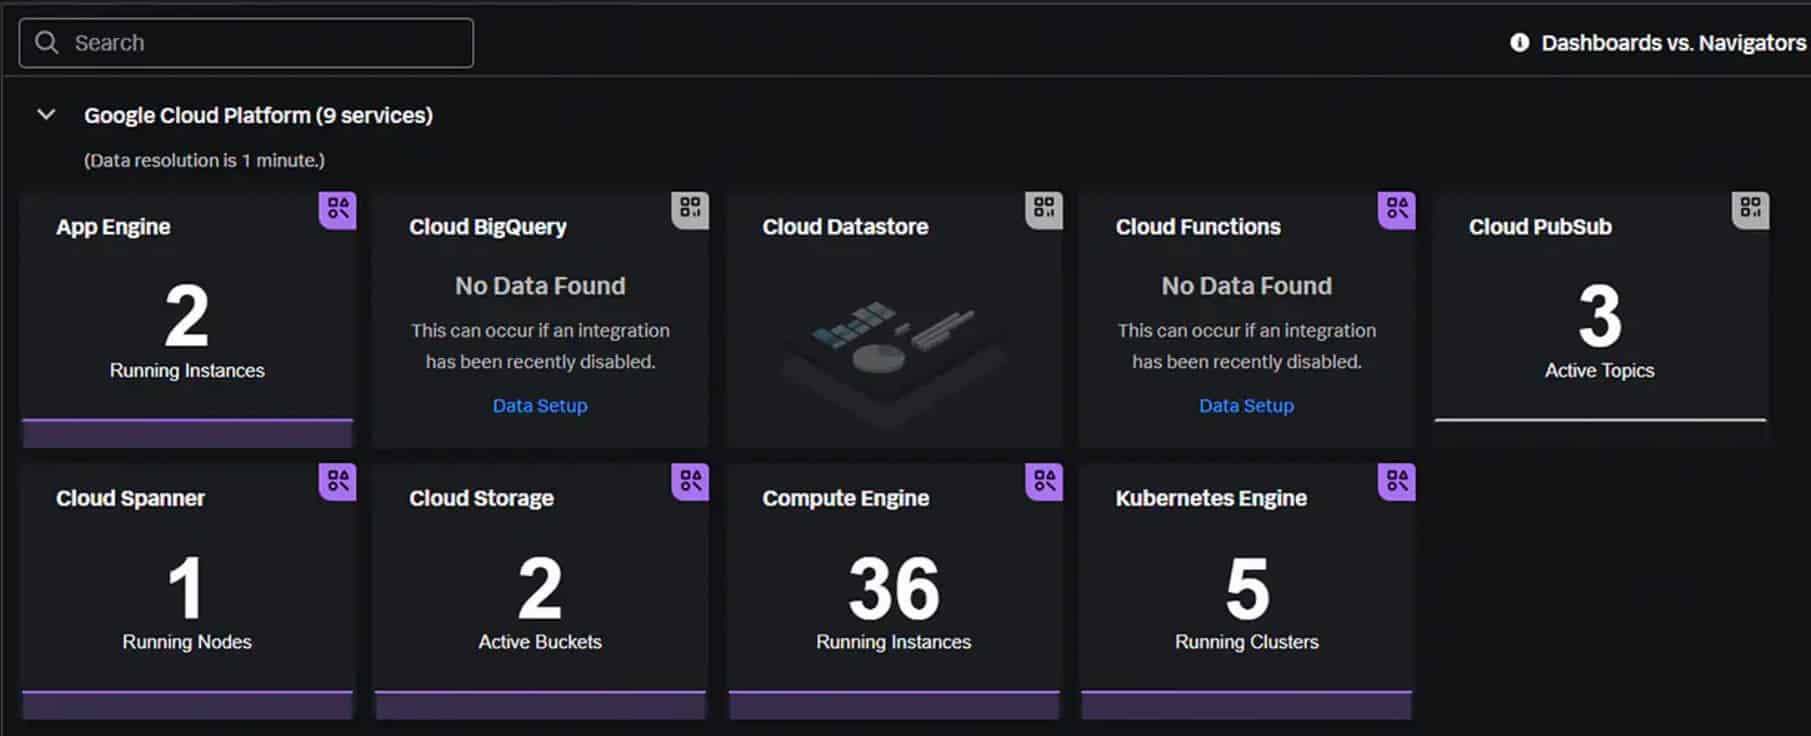Click No Data Found message in Cloud Functions
Image resolution: width=1811 pixels, height=736 pixels.
coord(1246,286)
